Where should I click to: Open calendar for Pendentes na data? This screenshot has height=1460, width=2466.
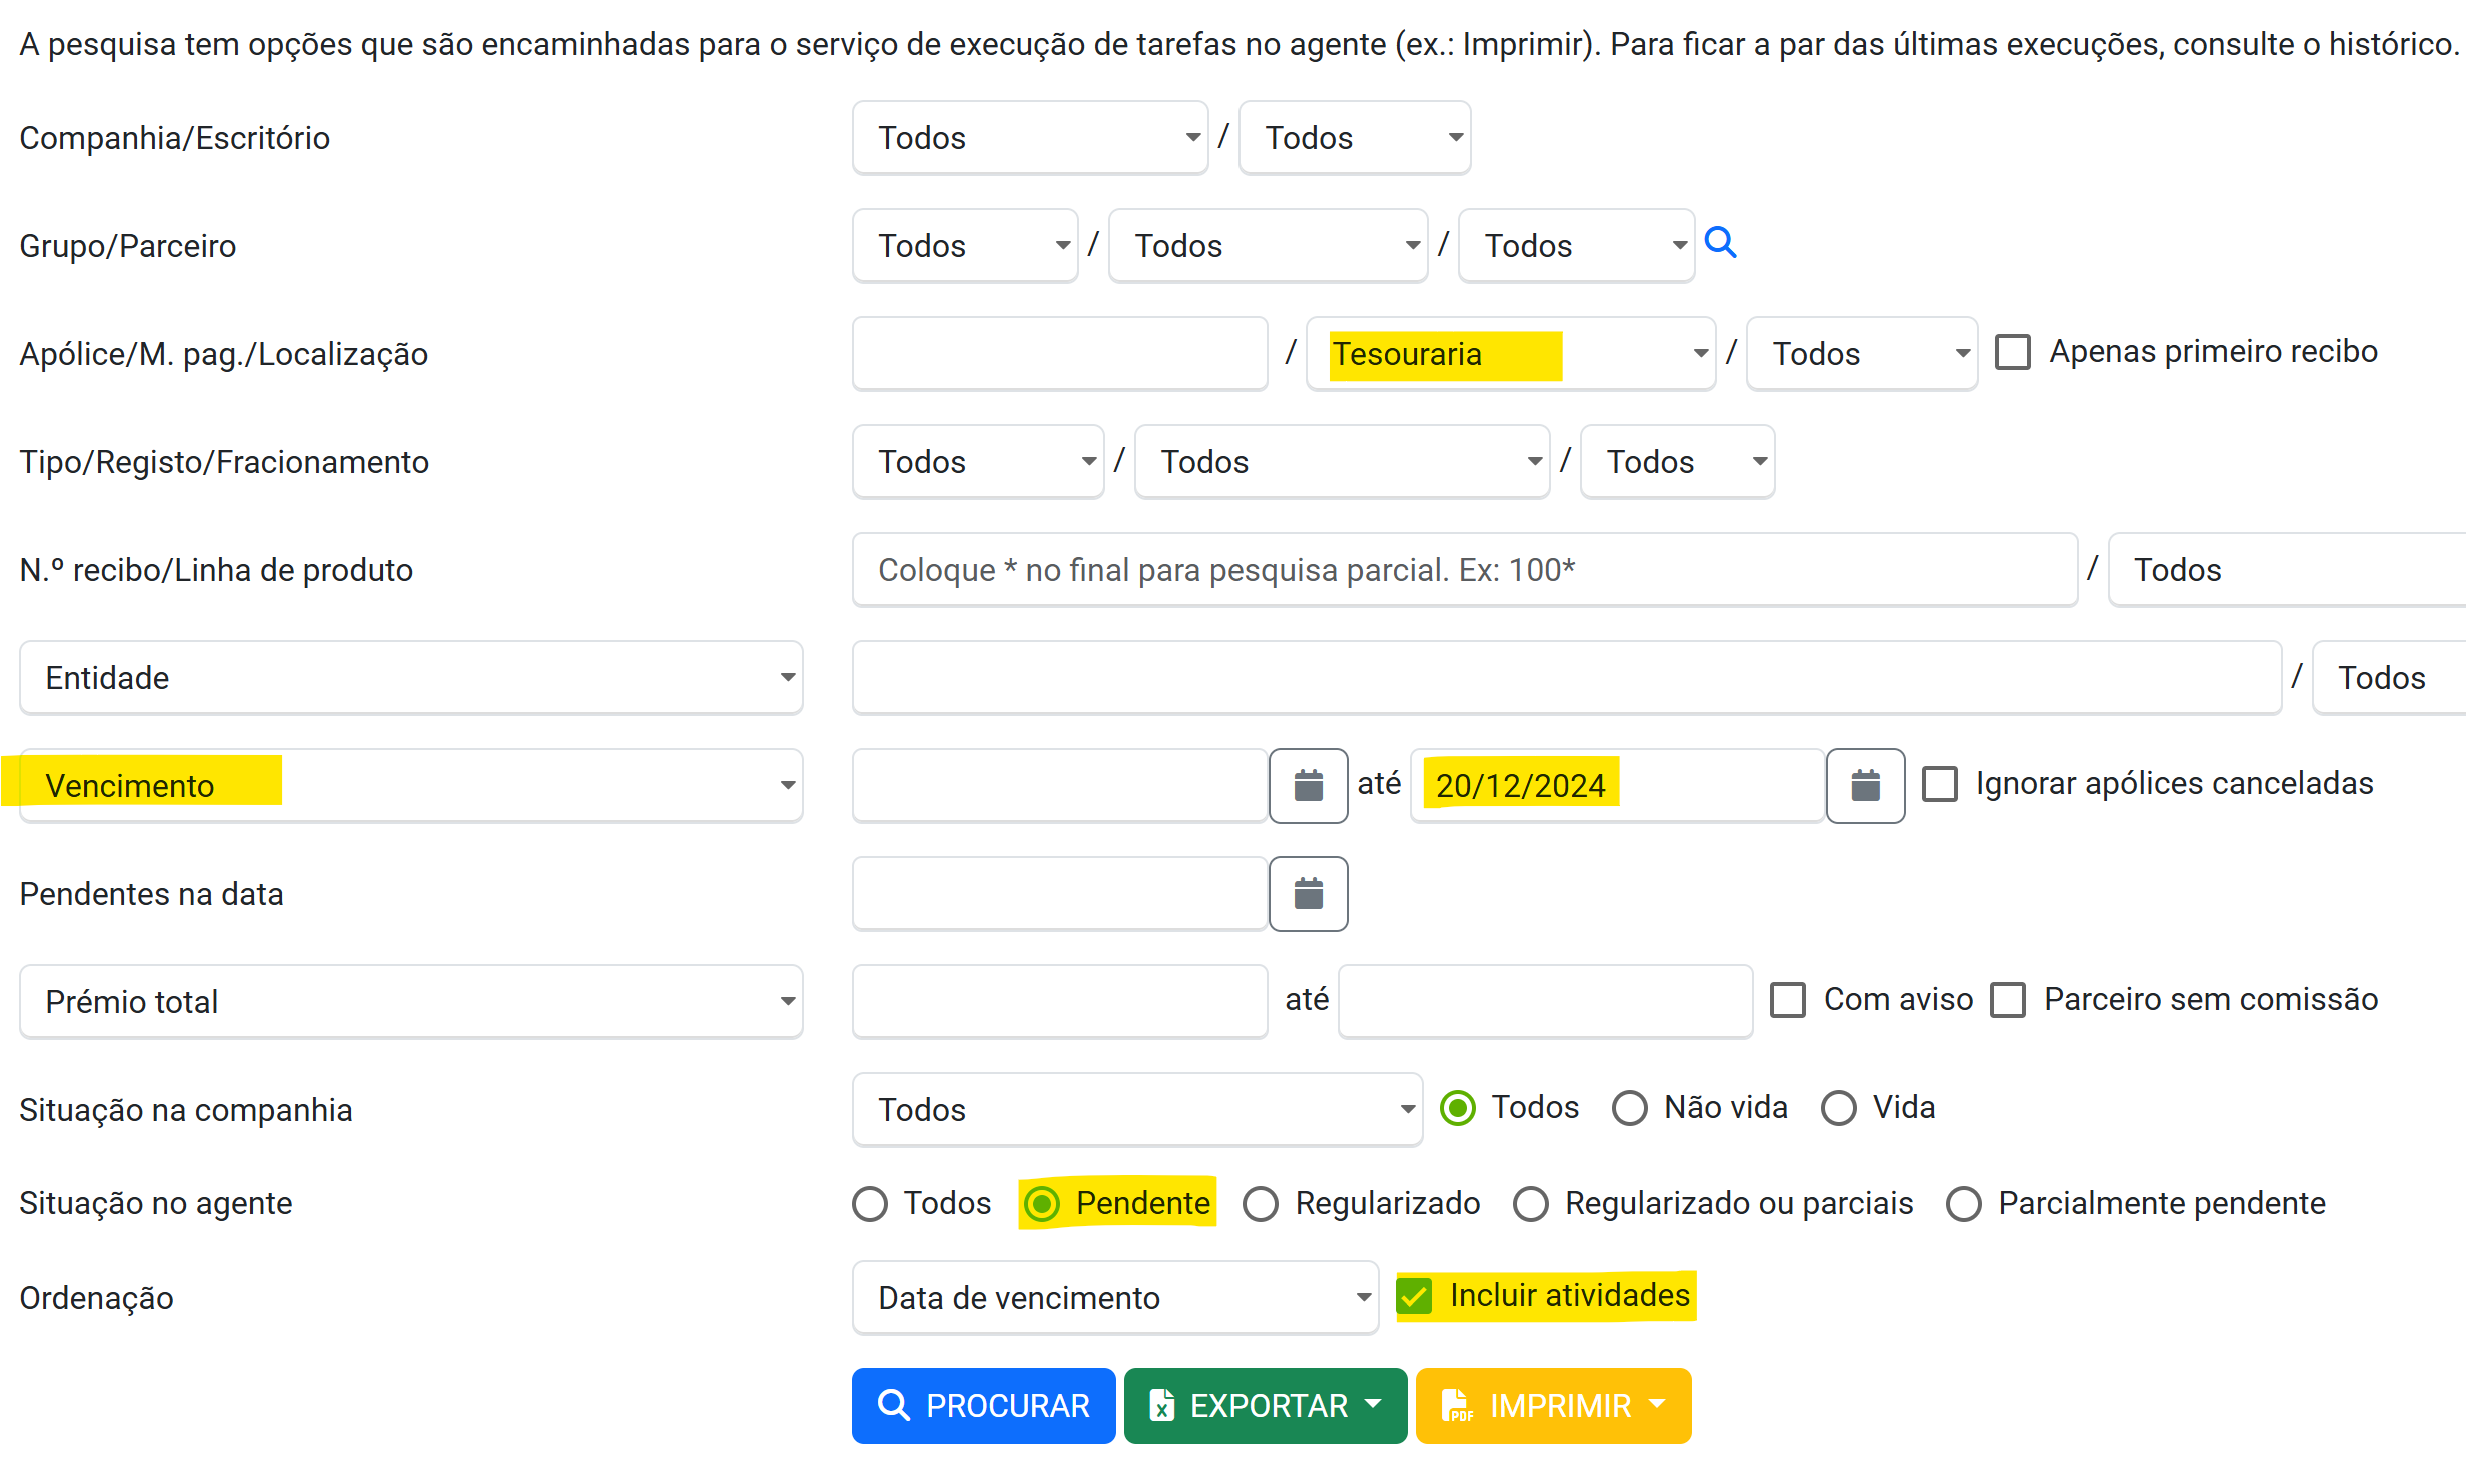click(1308, 893)
